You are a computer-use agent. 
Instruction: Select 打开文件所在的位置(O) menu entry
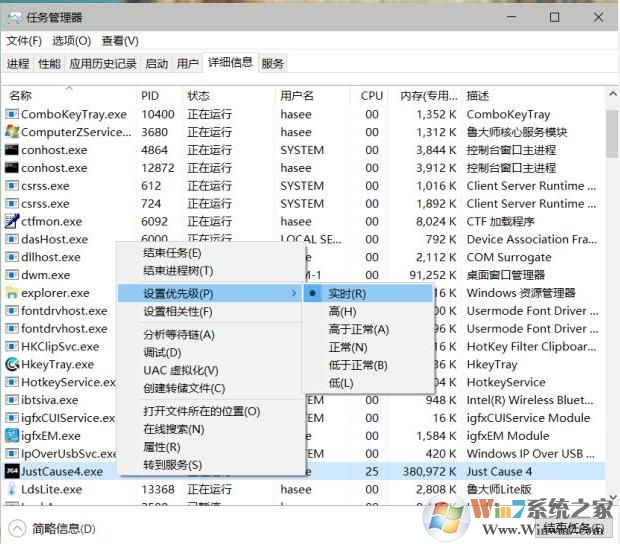point(201,411)
